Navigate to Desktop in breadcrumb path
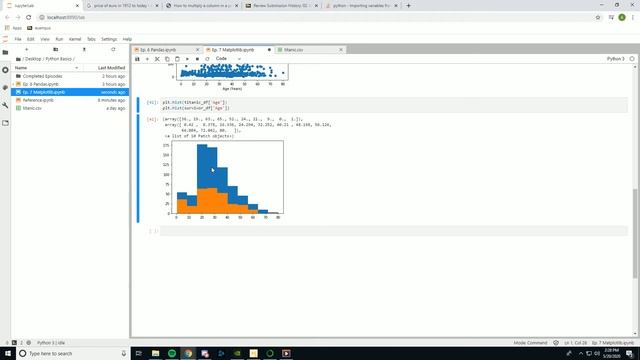Viewport: 640px width, 360px height. coord(33,59)
